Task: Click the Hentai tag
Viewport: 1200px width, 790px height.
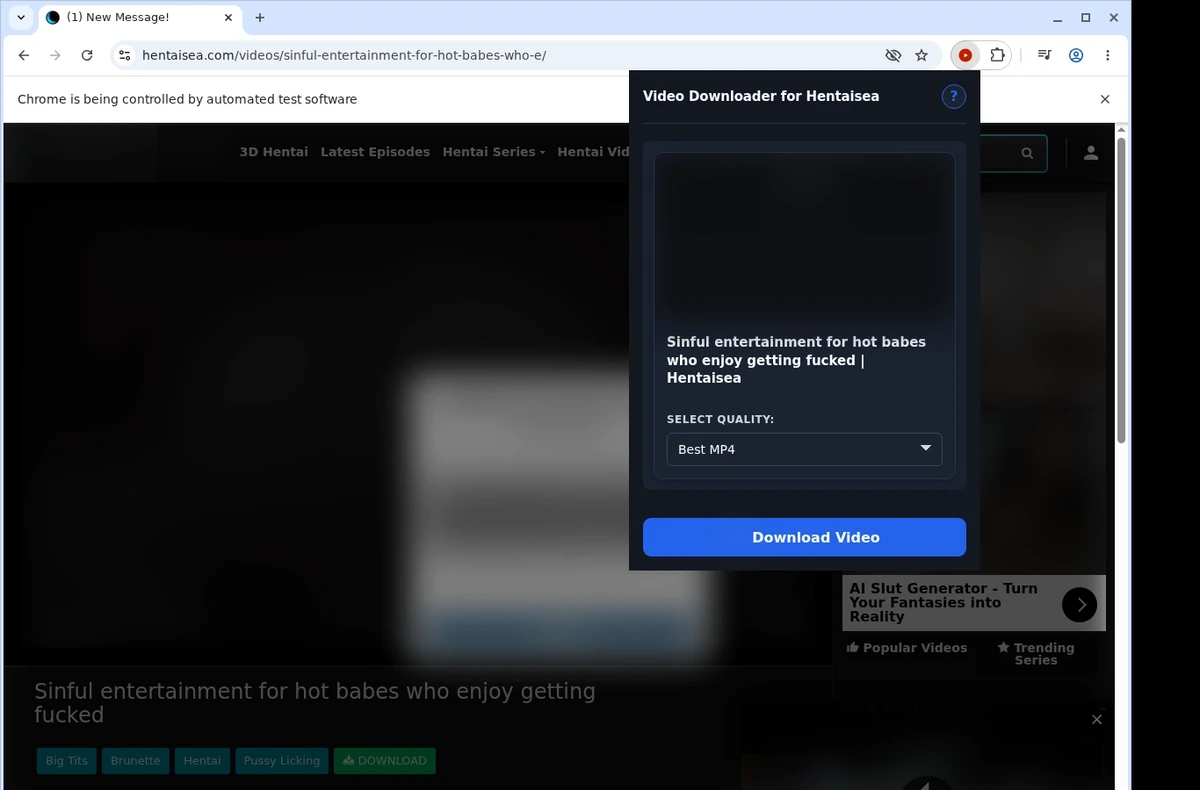Action: click(x=202, y=760)
